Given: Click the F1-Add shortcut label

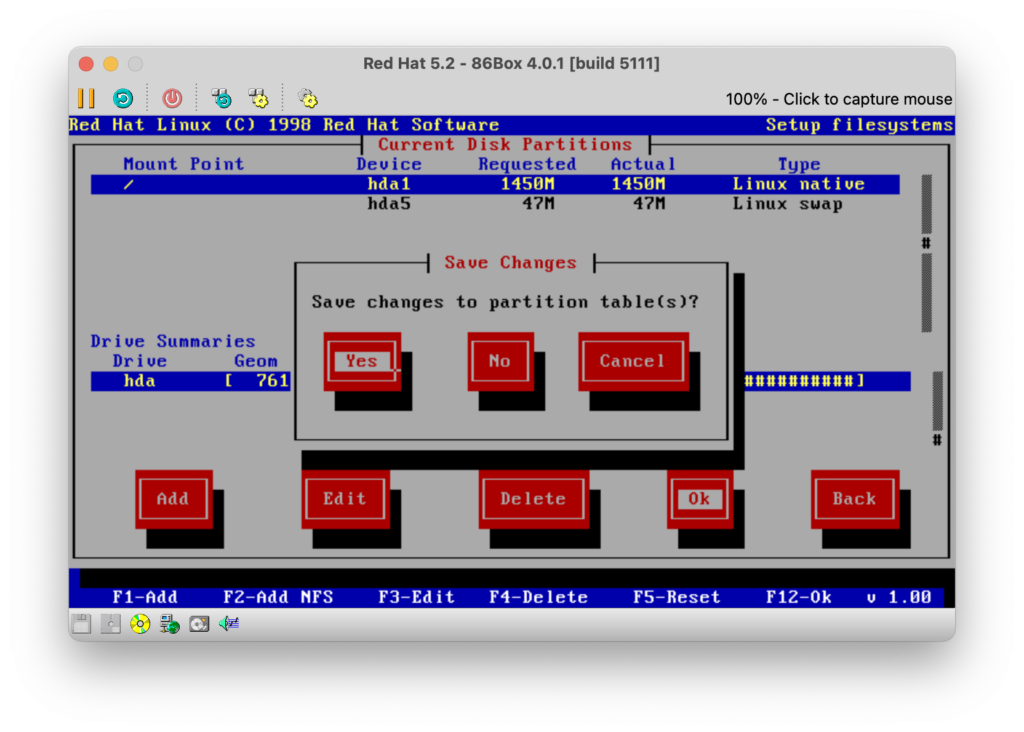Looking at the screenshot, I should click(145, 597).
